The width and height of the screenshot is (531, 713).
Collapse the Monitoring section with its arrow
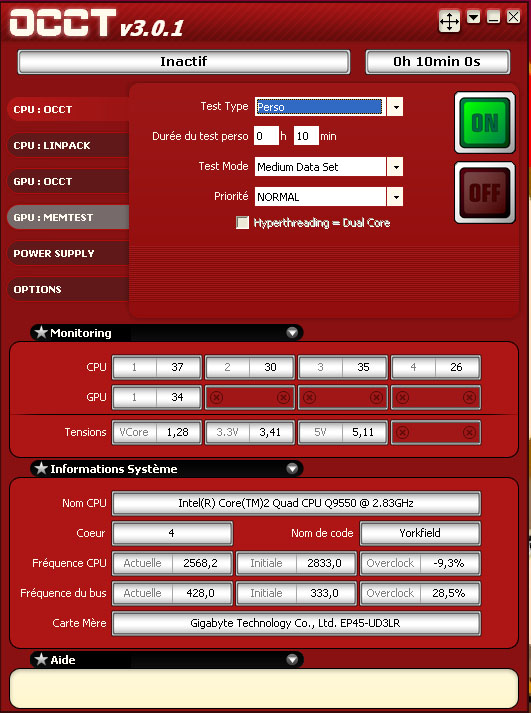point(292,333)
